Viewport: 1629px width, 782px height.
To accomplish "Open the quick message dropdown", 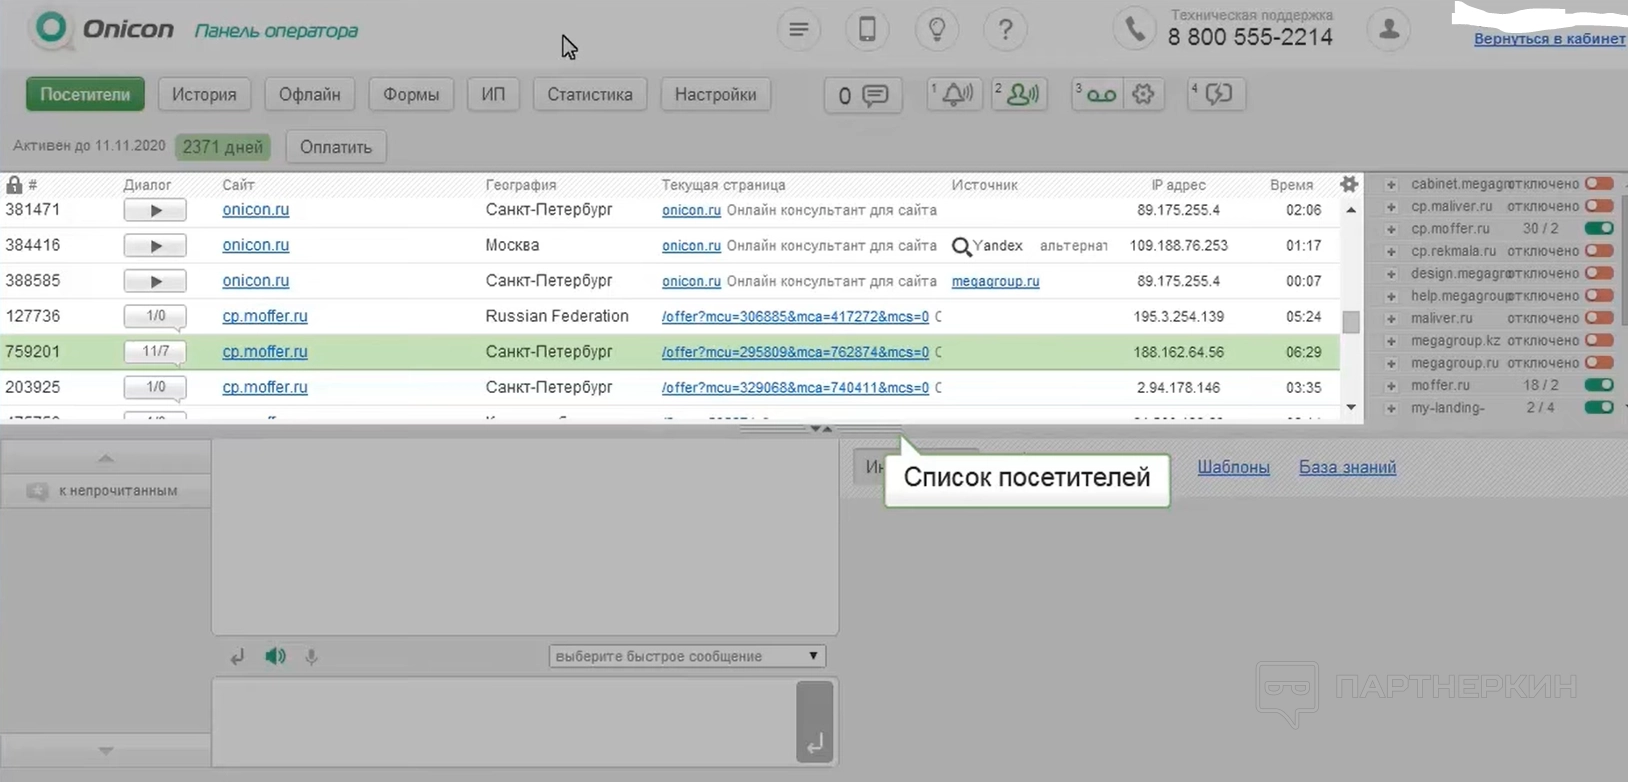I will coord(687,656).
